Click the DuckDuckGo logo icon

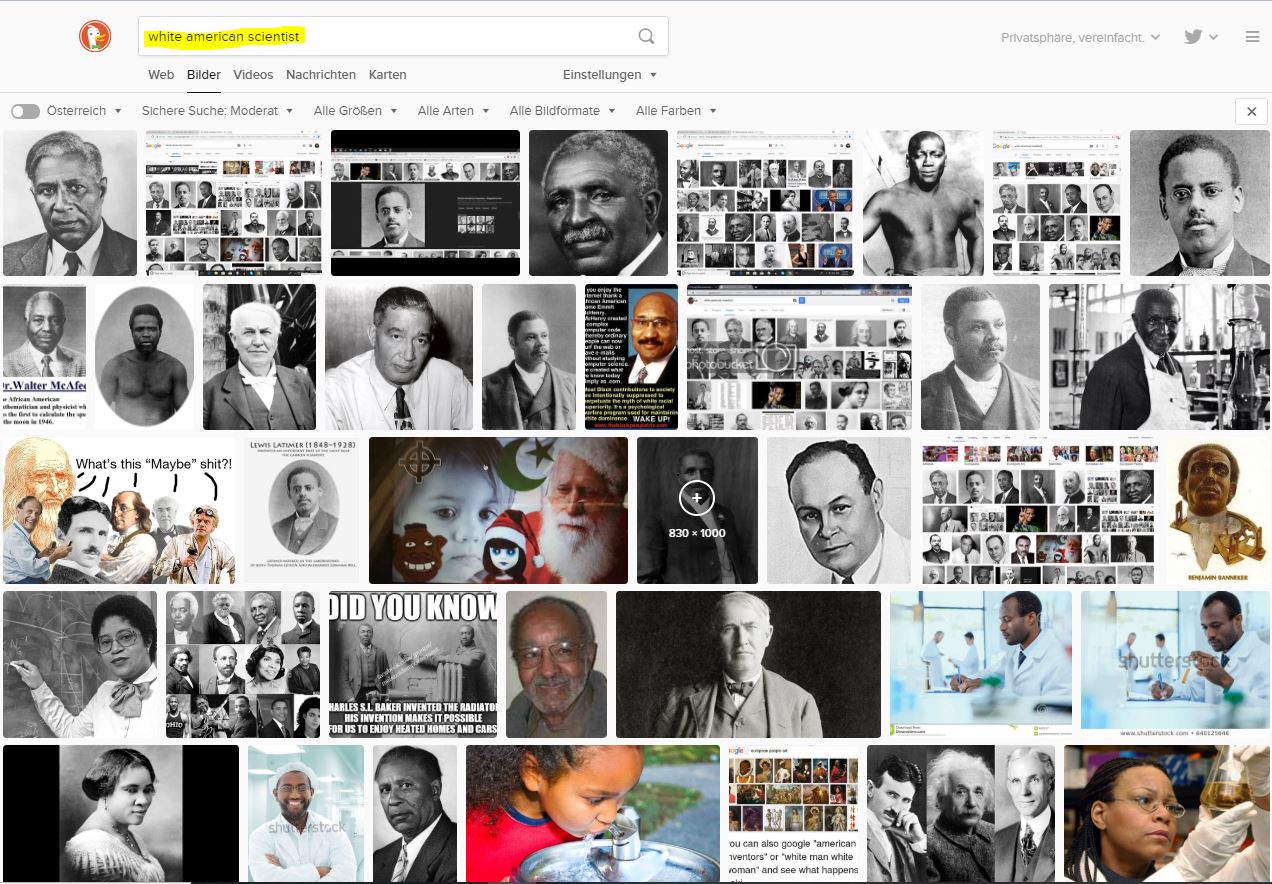[x=95, y=37]
